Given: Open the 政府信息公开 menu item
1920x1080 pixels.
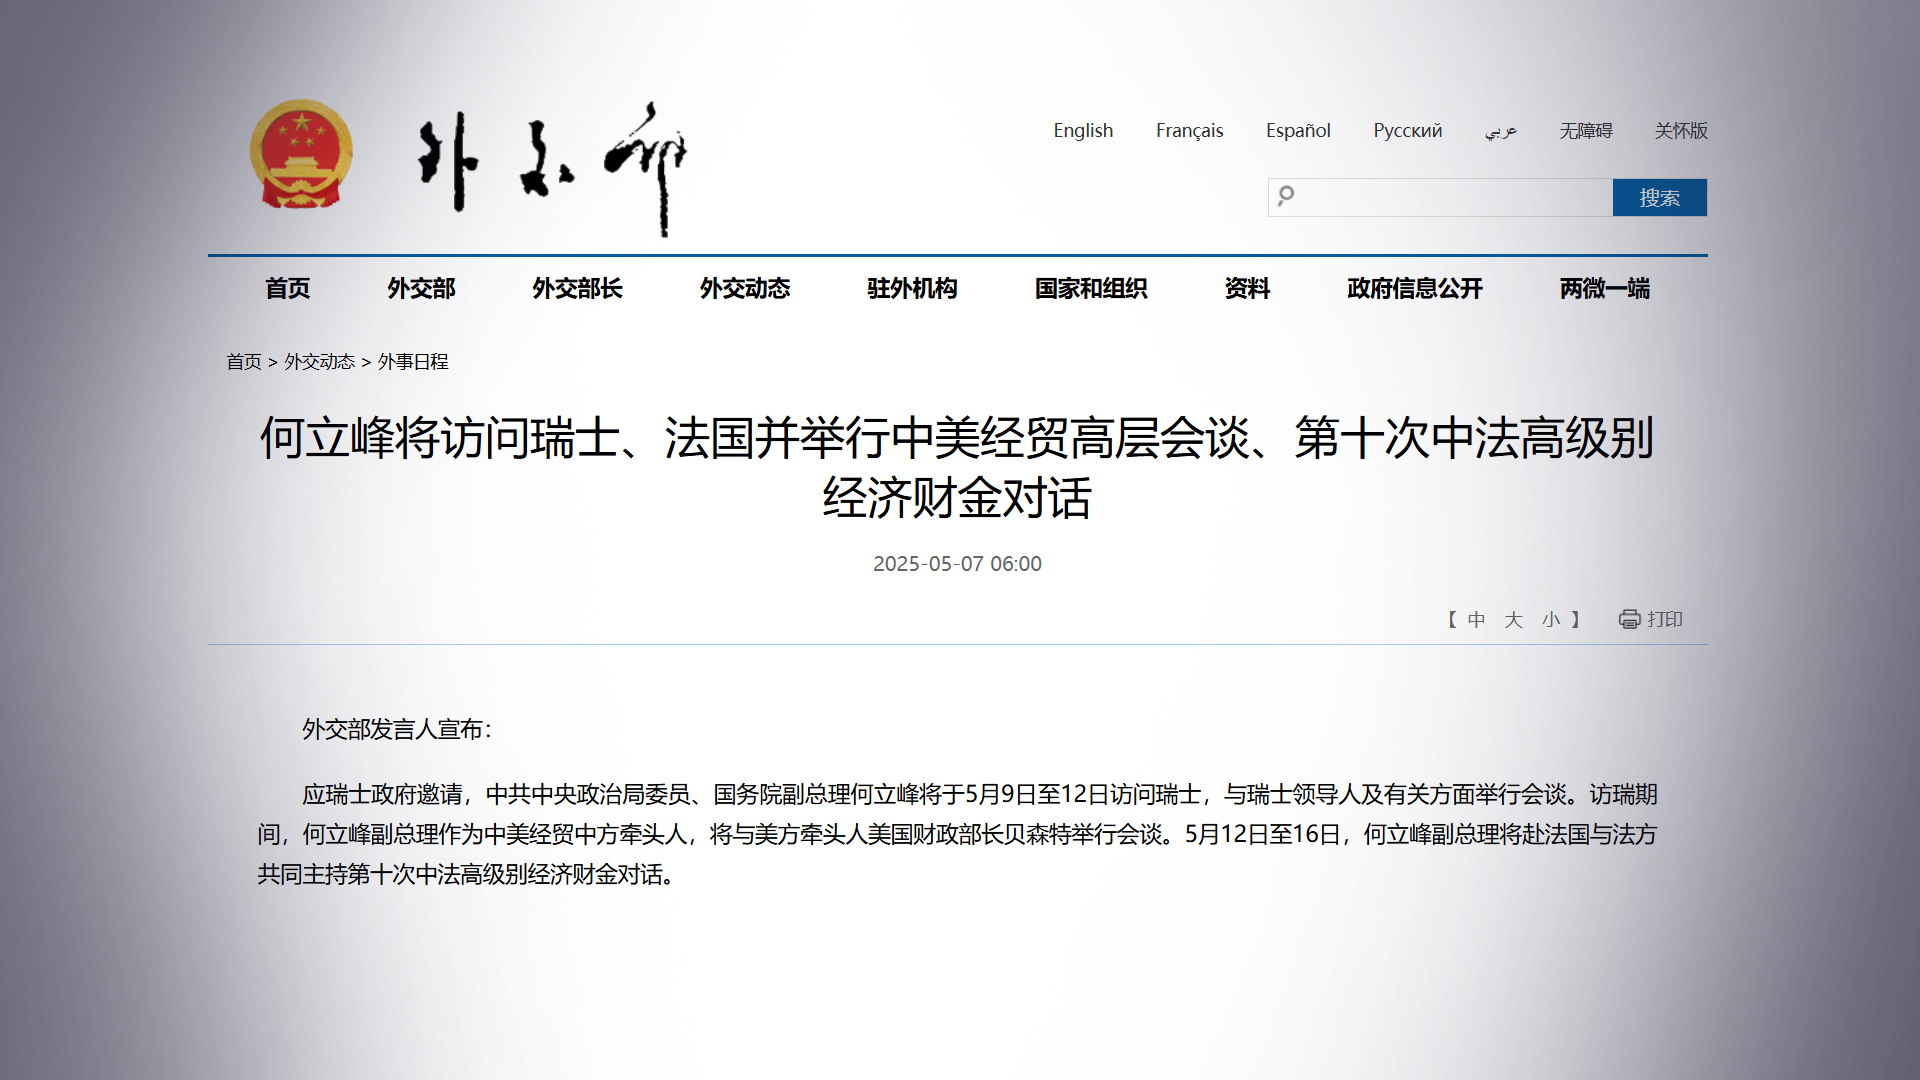Looking at the screenshot, I should click(x=1414, y=289).
